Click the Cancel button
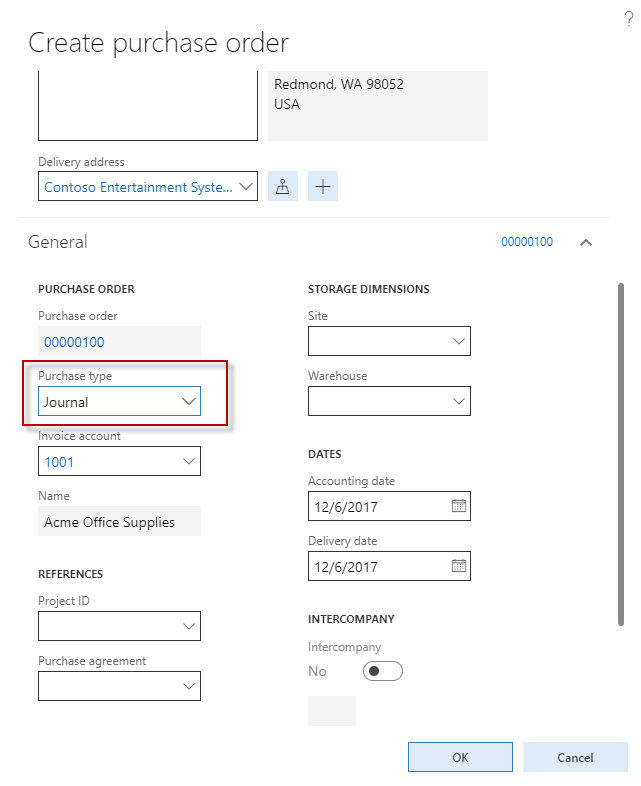 [x=575, y=757]
